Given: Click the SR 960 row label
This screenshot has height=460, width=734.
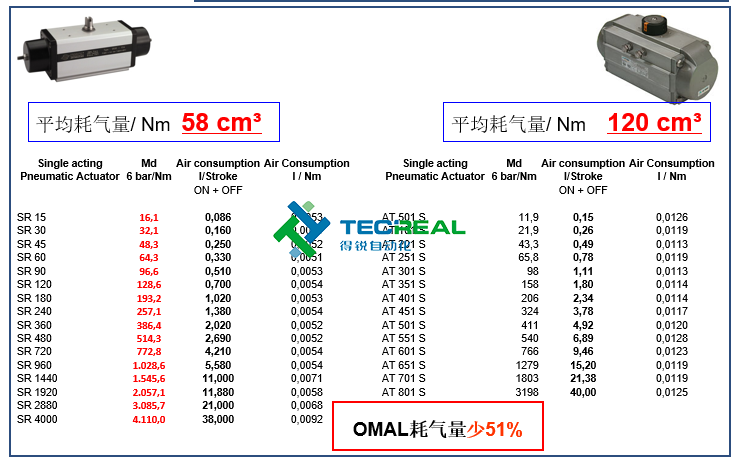Looking at the screenshot, I should 35,365.
